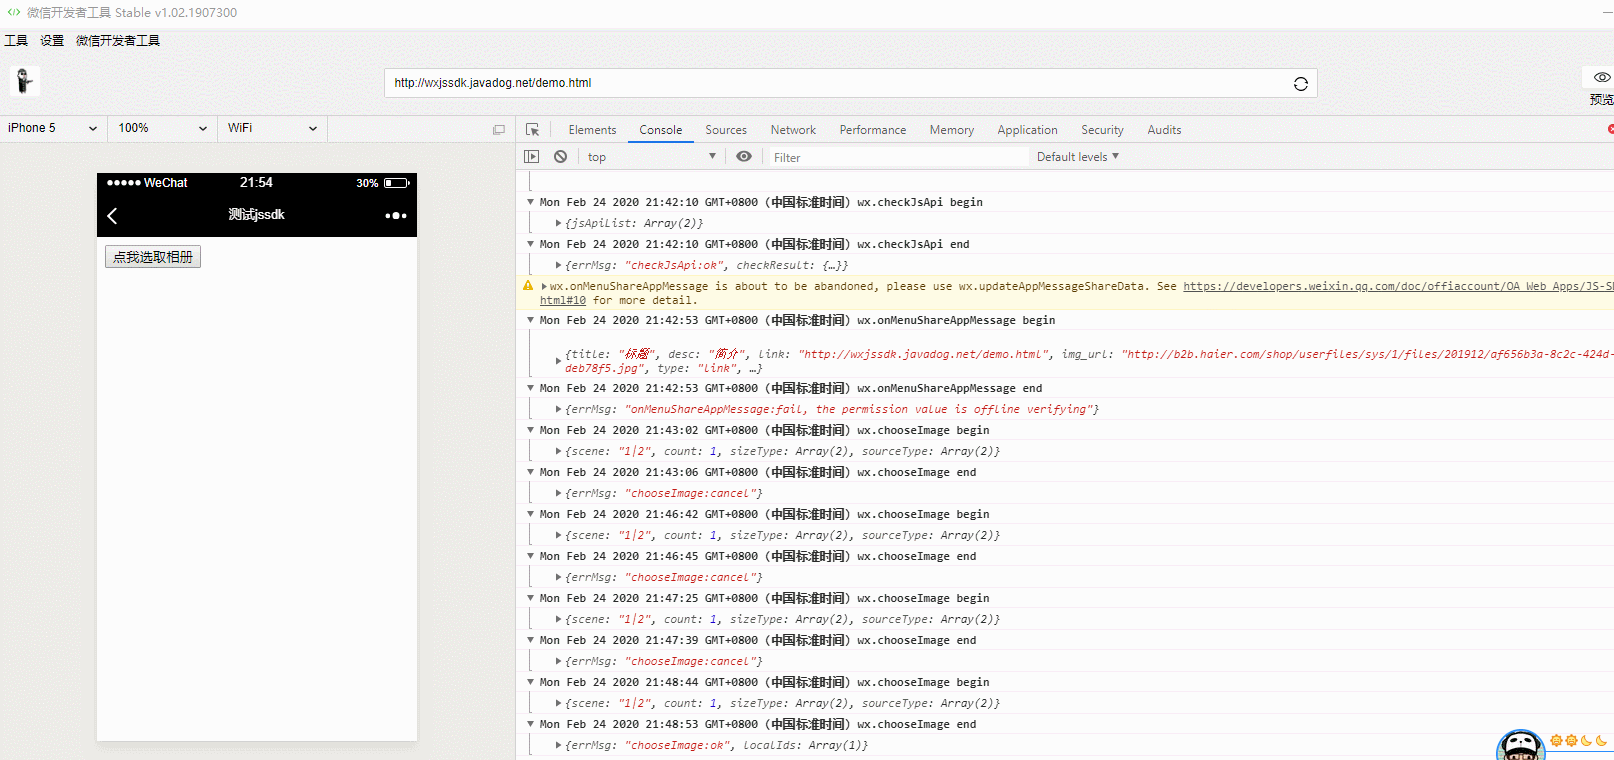Switch to the Elements tab
The height and width of the screenshot is (760, 1614).
coord(592,130)
